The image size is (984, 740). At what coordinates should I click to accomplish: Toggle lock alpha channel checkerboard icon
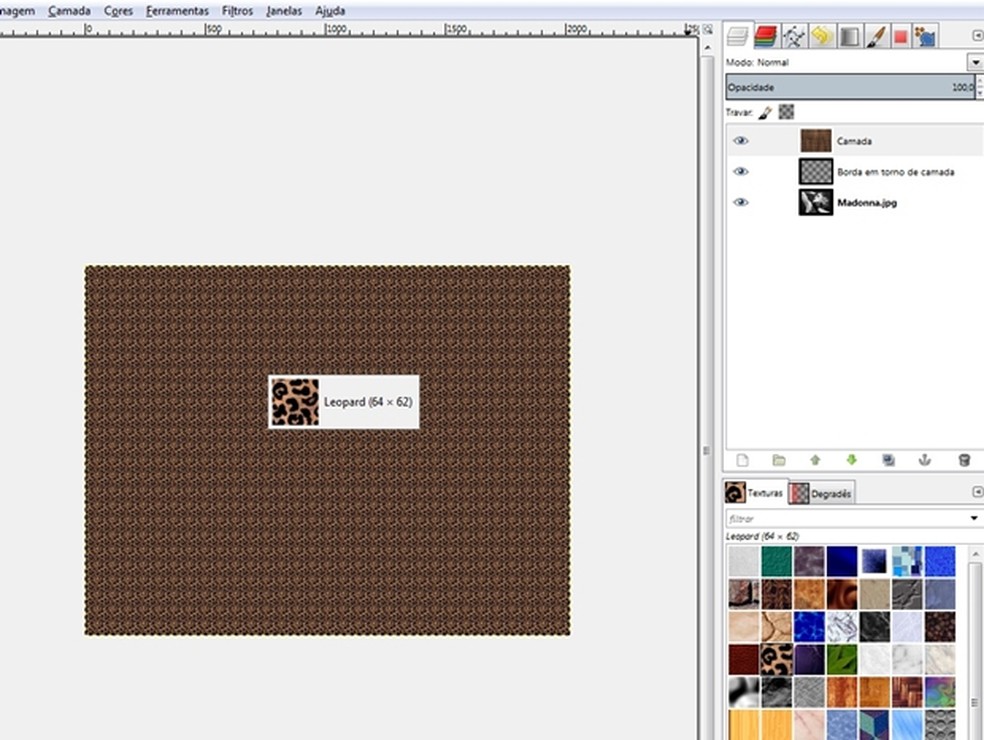point(787,113)
